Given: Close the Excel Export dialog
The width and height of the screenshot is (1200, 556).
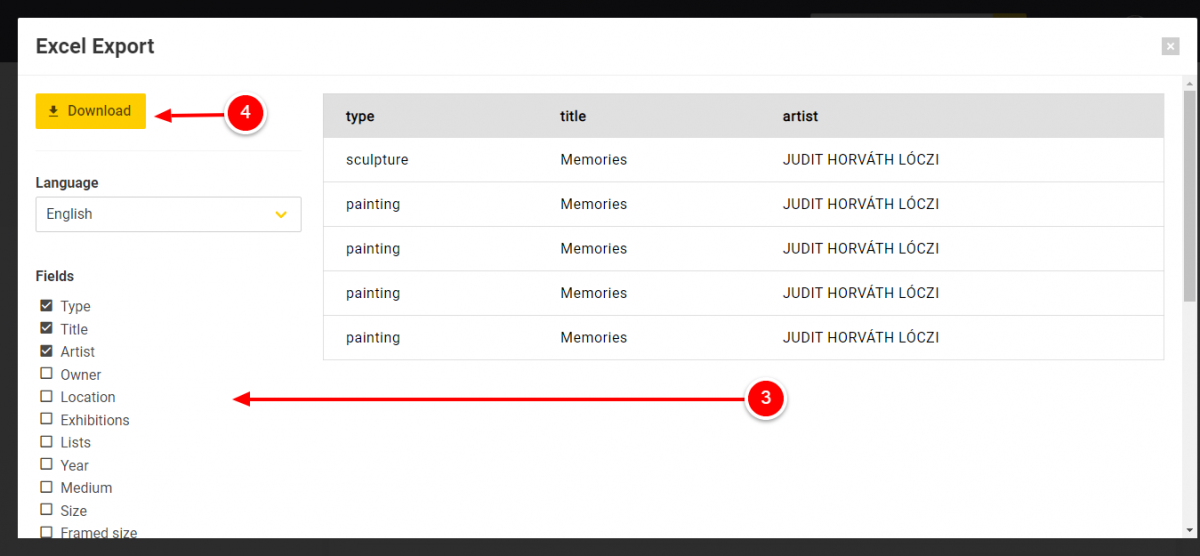Looking at the screenshot, I should [x=1170, y=46].
